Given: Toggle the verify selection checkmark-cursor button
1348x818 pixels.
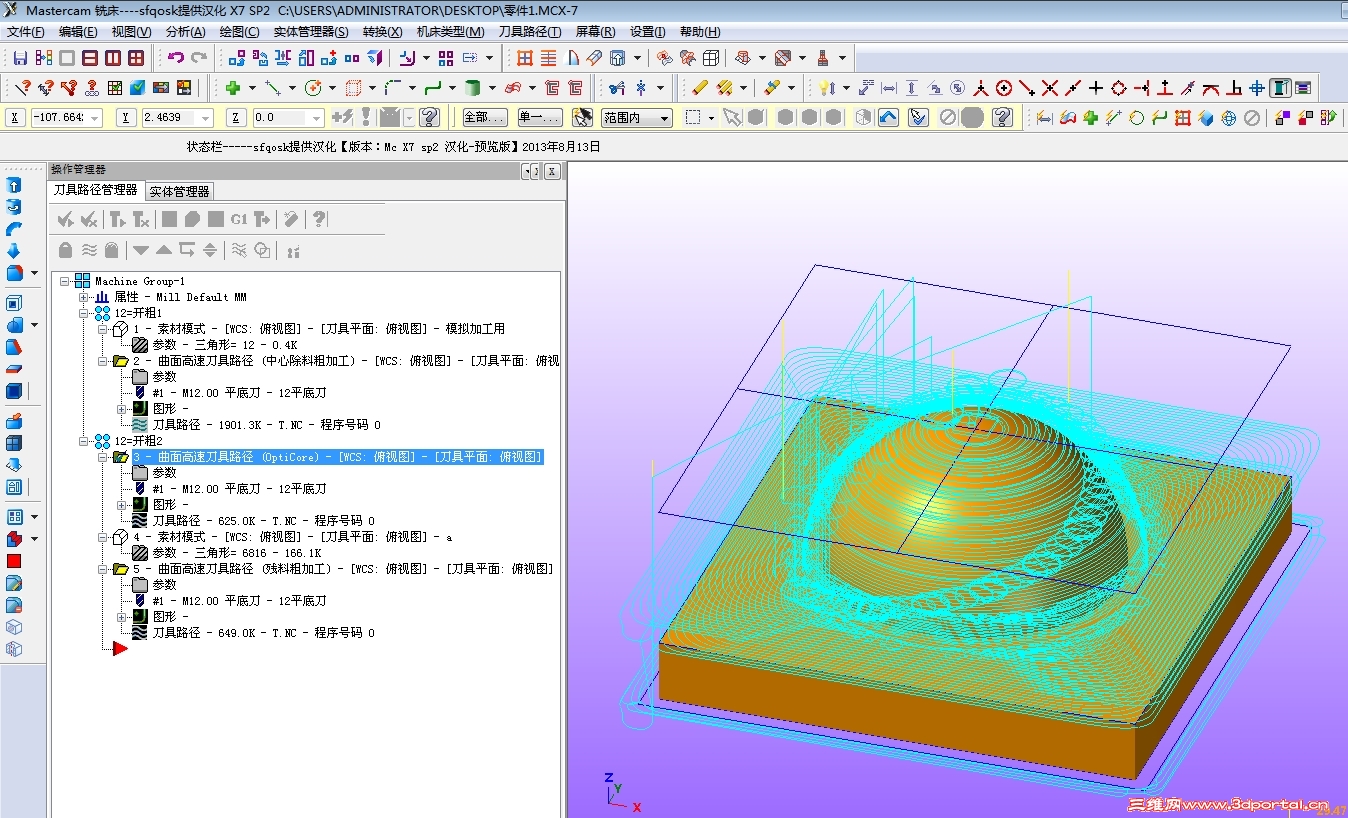Looking at the screenshot, I should (919, 118).
